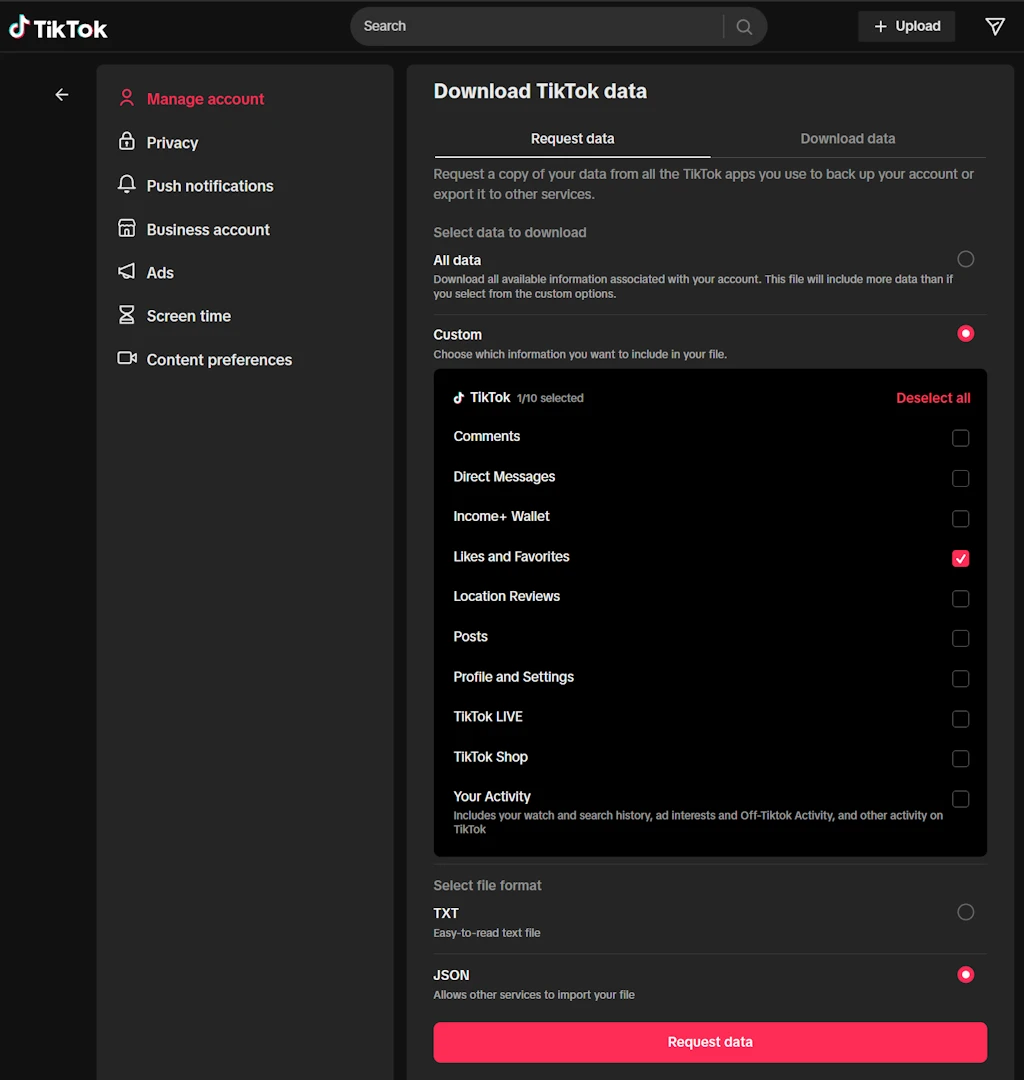Click the Request data button
Viewport: 1024px width, 1080px height.
(710, 1041)
